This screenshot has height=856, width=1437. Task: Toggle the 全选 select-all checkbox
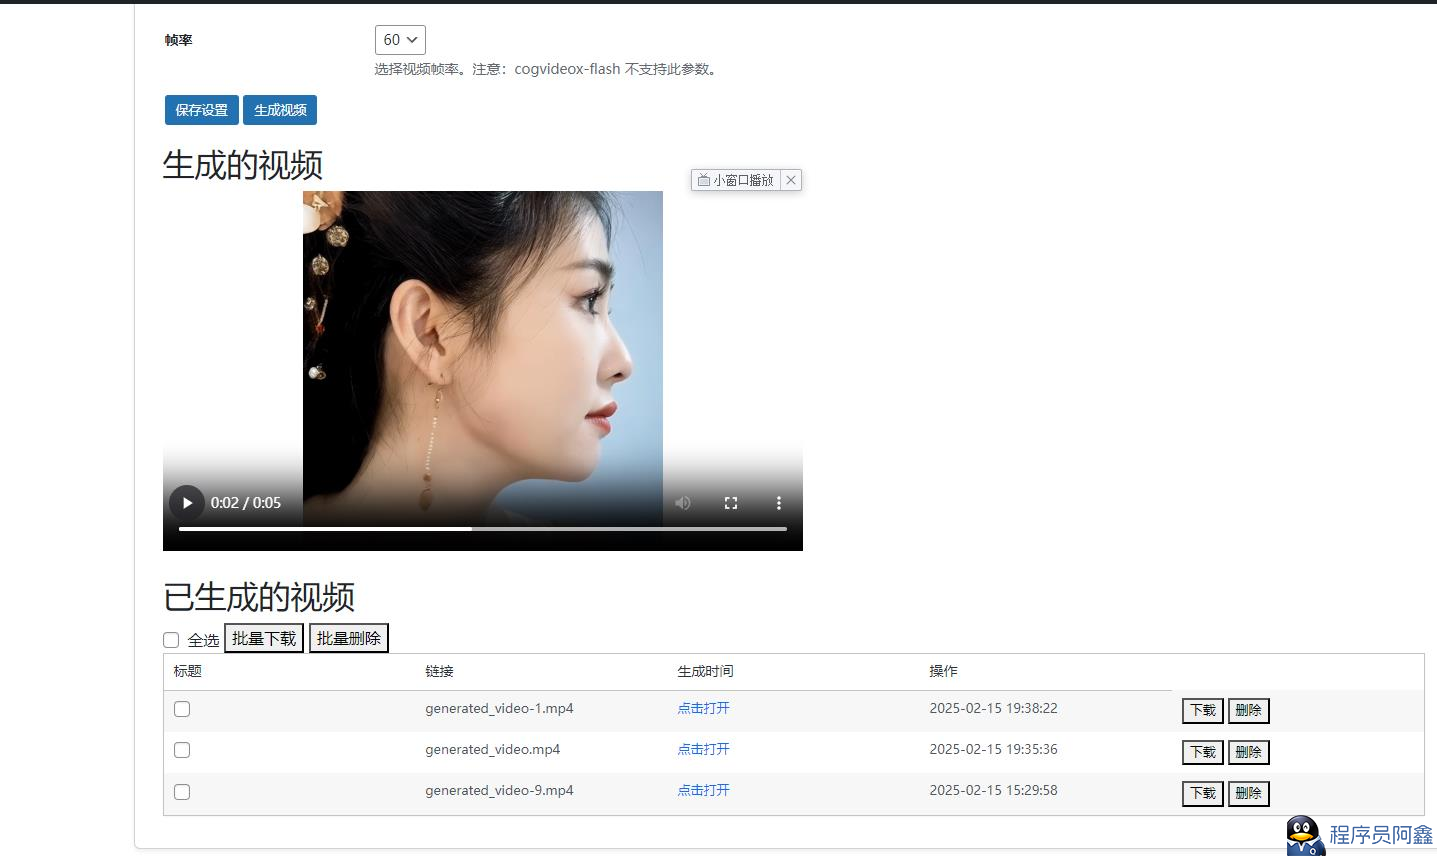pos(171,640)
